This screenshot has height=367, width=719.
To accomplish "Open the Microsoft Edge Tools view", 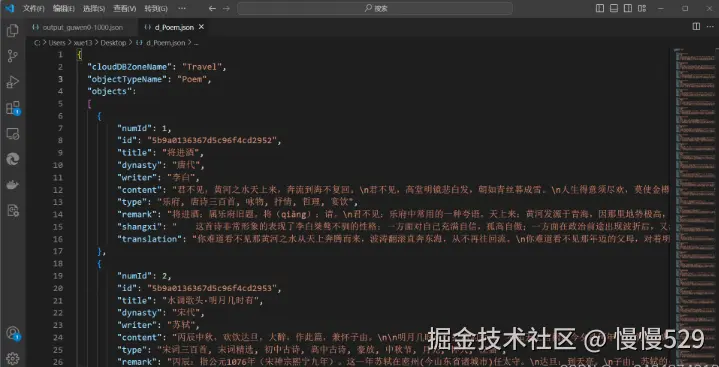I will point(12,159).
